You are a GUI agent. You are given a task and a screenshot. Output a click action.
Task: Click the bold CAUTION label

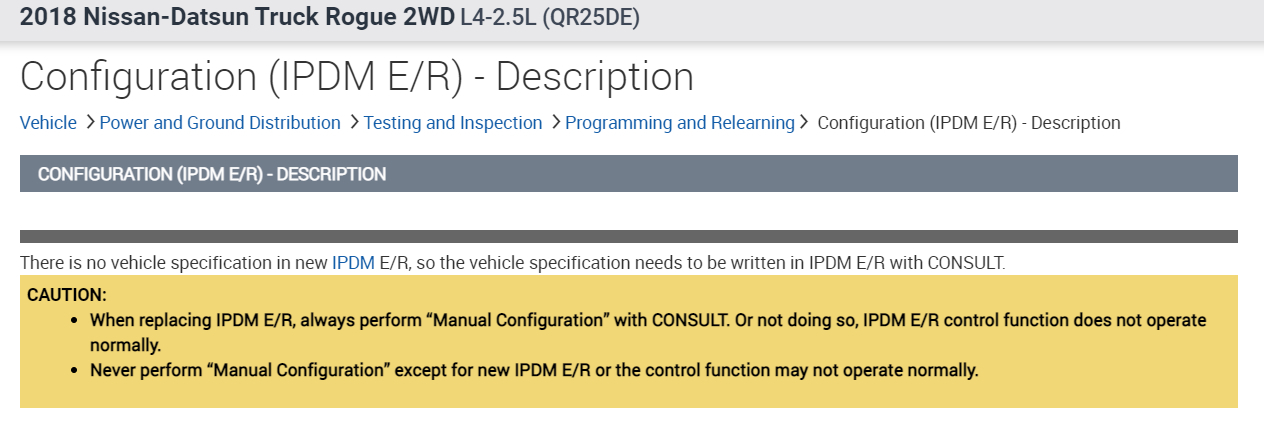67,295
